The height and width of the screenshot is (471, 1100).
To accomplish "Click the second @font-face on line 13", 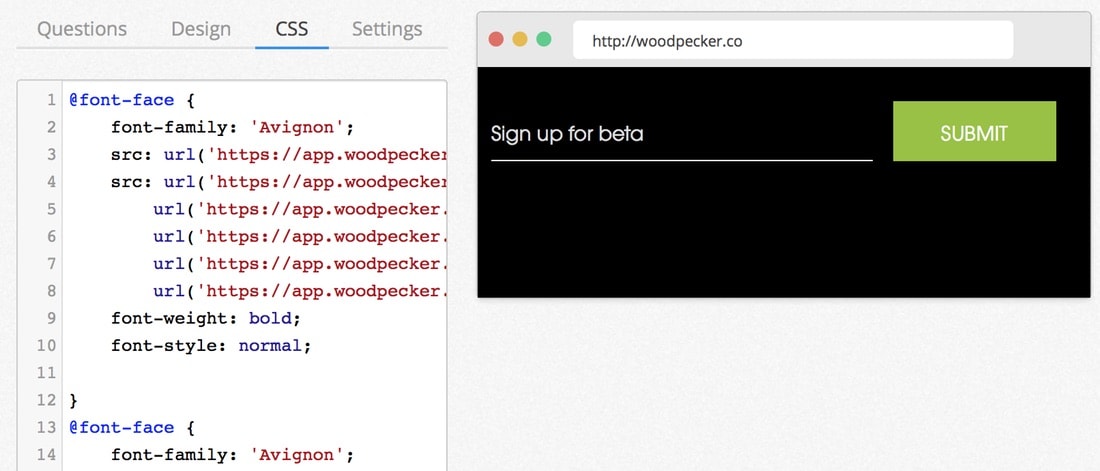I will pyautogui.click(x=121, y=428).
